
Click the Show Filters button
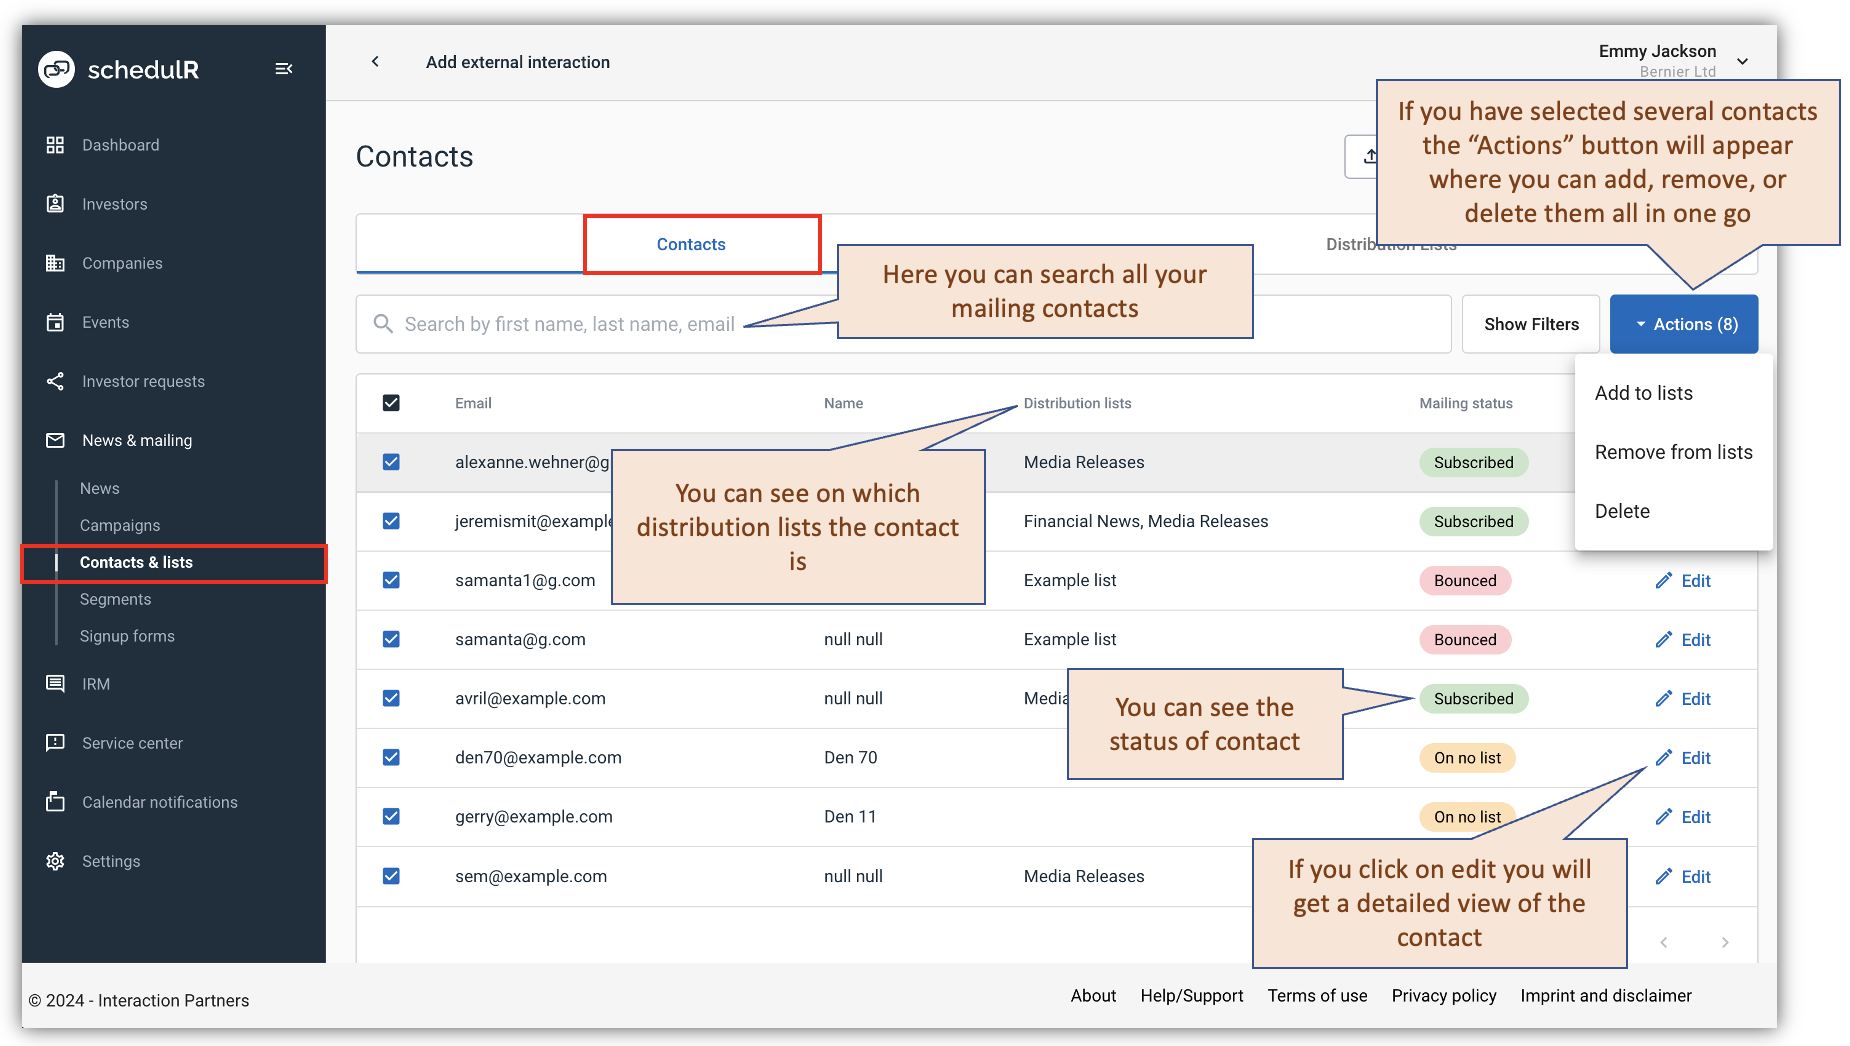click(1530, 323)
